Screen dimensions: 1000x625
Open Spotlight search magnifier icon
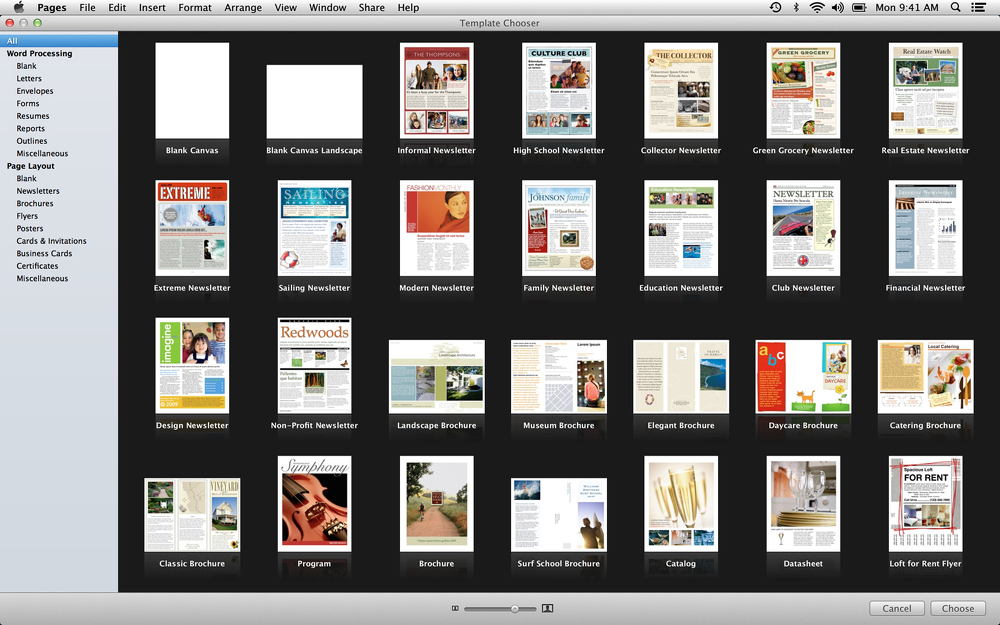coord(955,8)
